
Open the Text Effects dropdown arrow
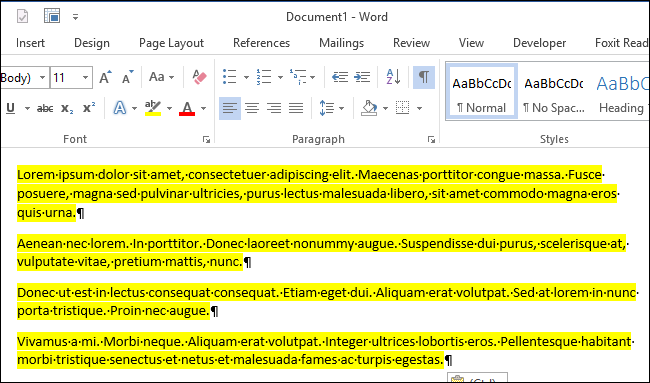click(x=134, y=109)
